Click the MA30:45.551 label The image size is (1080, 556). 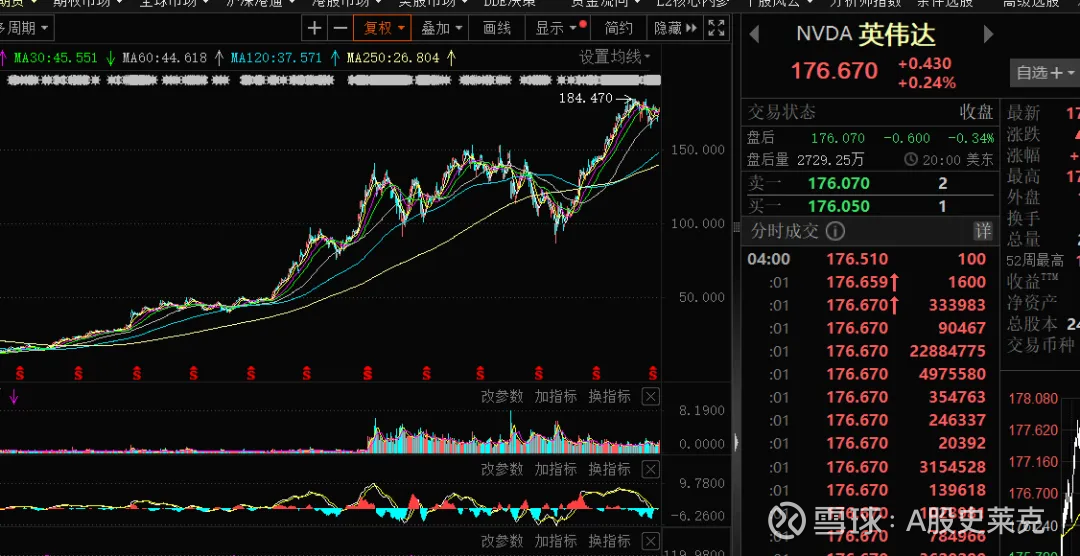[56, 58]
